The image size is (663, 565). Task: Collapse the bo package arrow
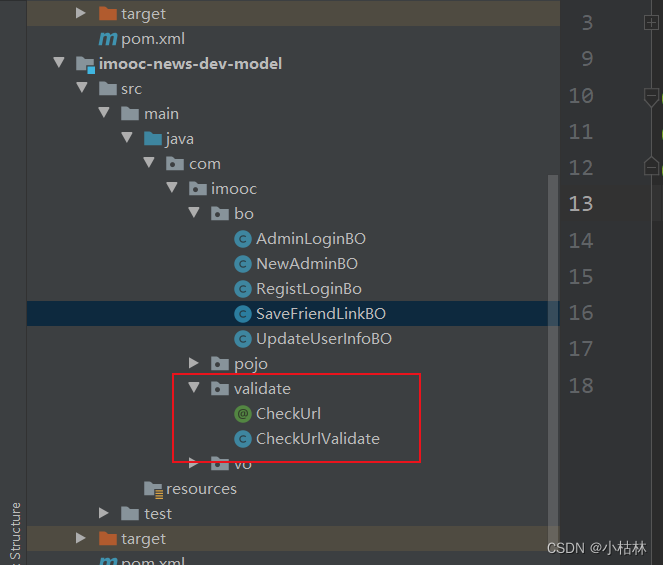[195, 214]
